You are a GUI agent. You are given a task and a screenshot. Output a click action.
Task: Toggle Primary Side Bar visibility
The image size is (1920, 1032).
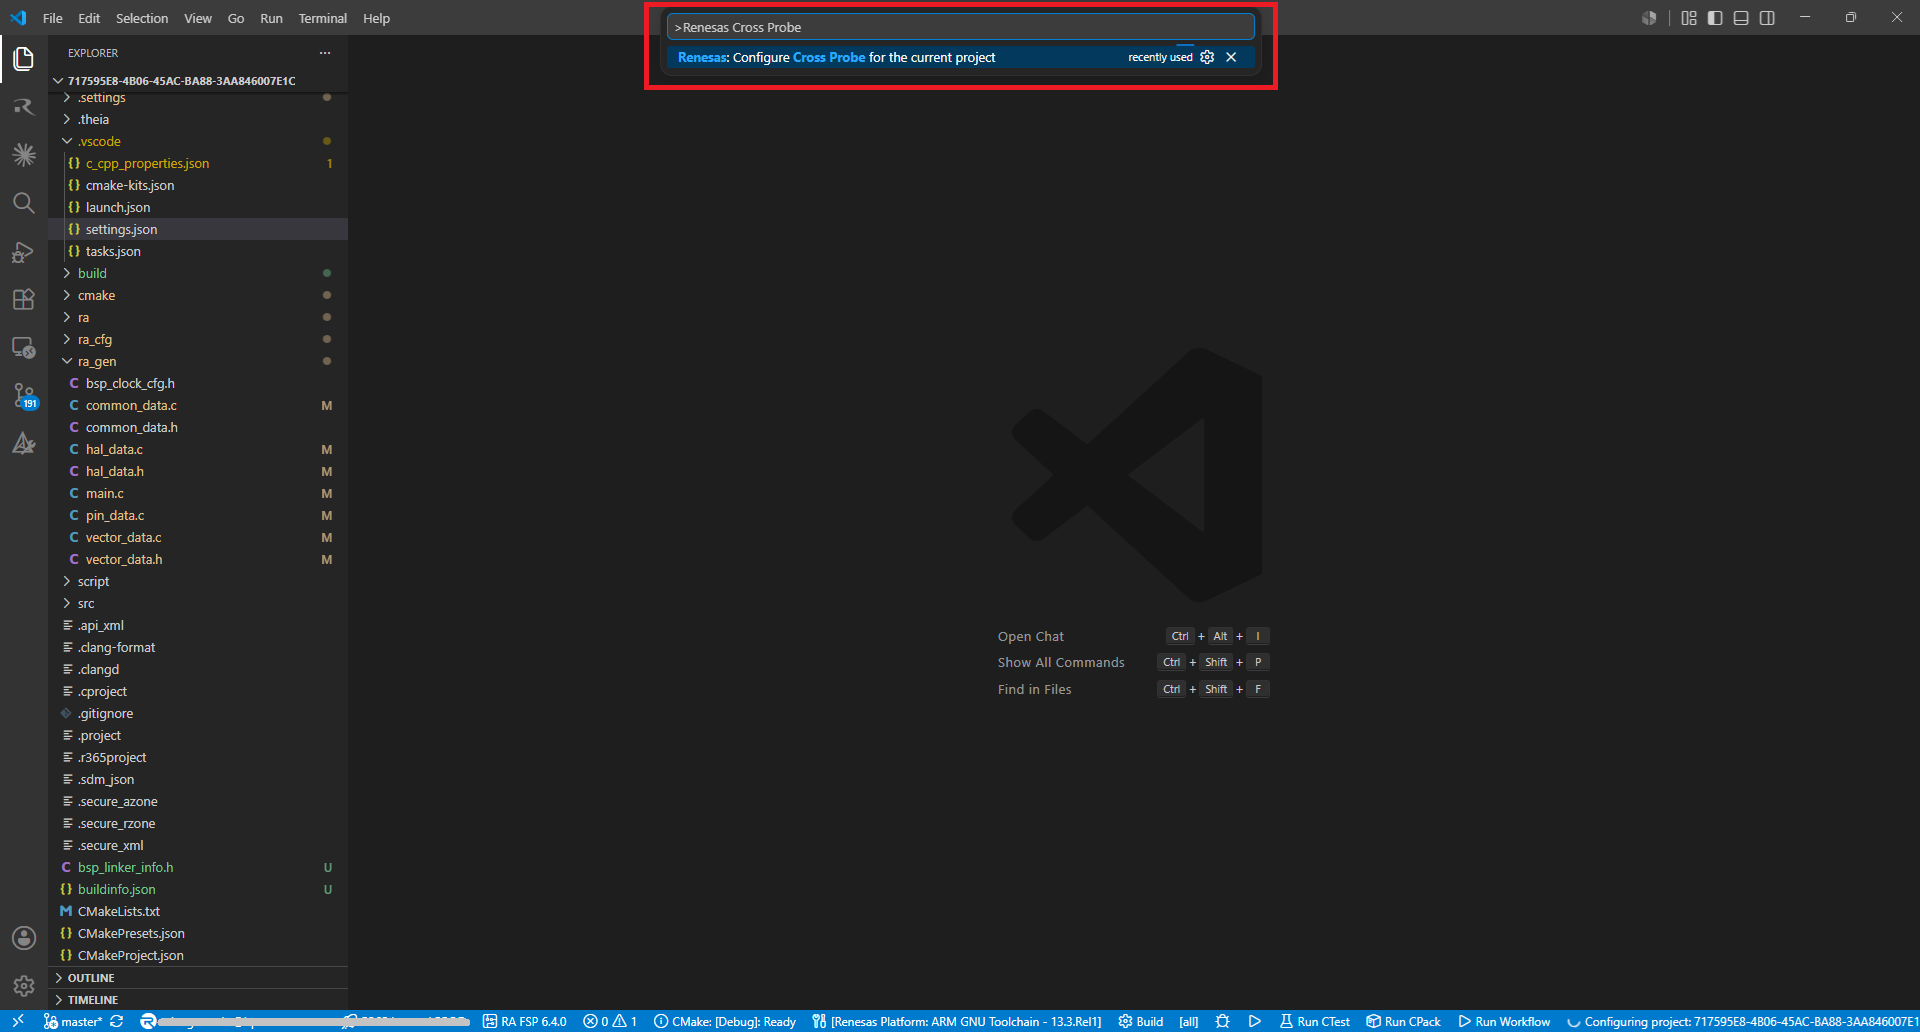[x=1715, y=18]
